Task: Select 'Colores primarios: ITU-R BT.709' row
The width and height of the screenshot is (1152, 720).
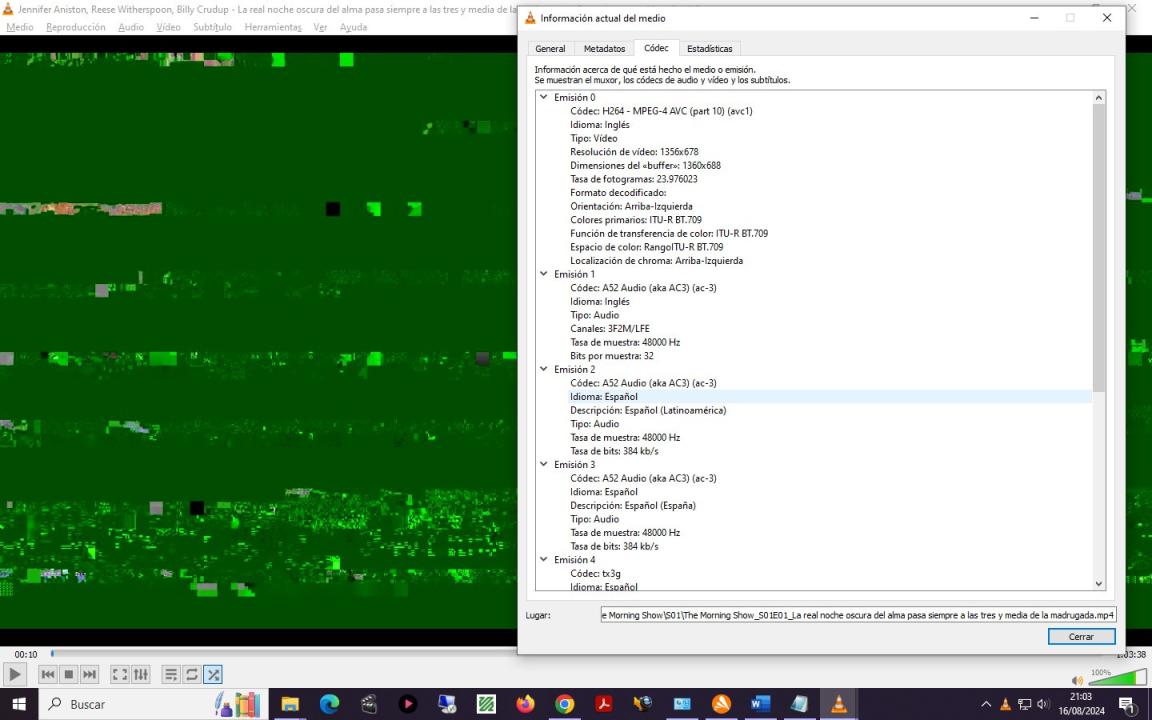Action: [636, 220]
